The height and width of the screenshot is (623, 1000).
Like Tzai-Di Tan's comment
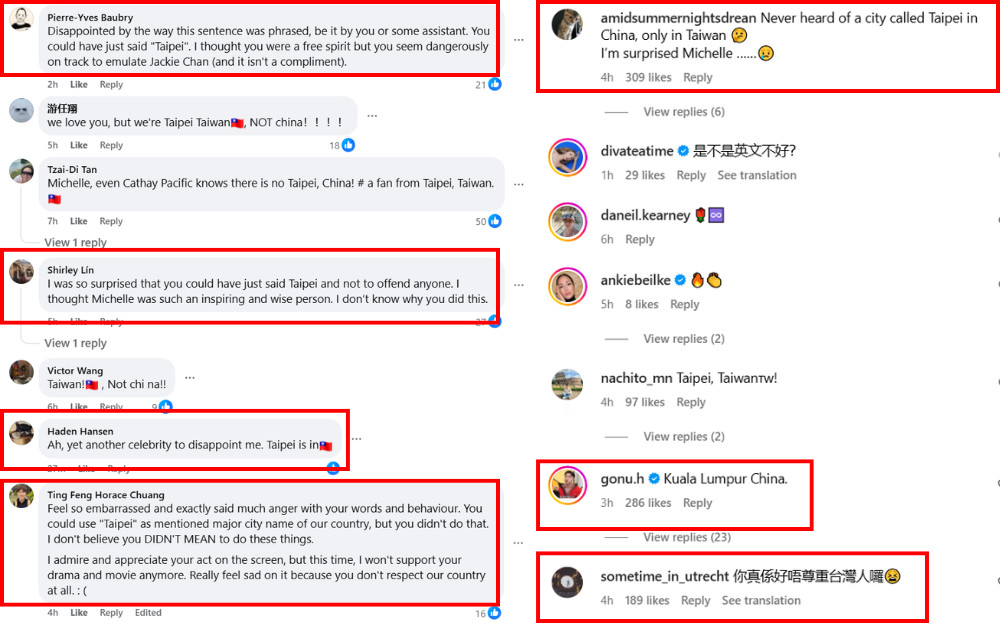[x=78, y=221]
